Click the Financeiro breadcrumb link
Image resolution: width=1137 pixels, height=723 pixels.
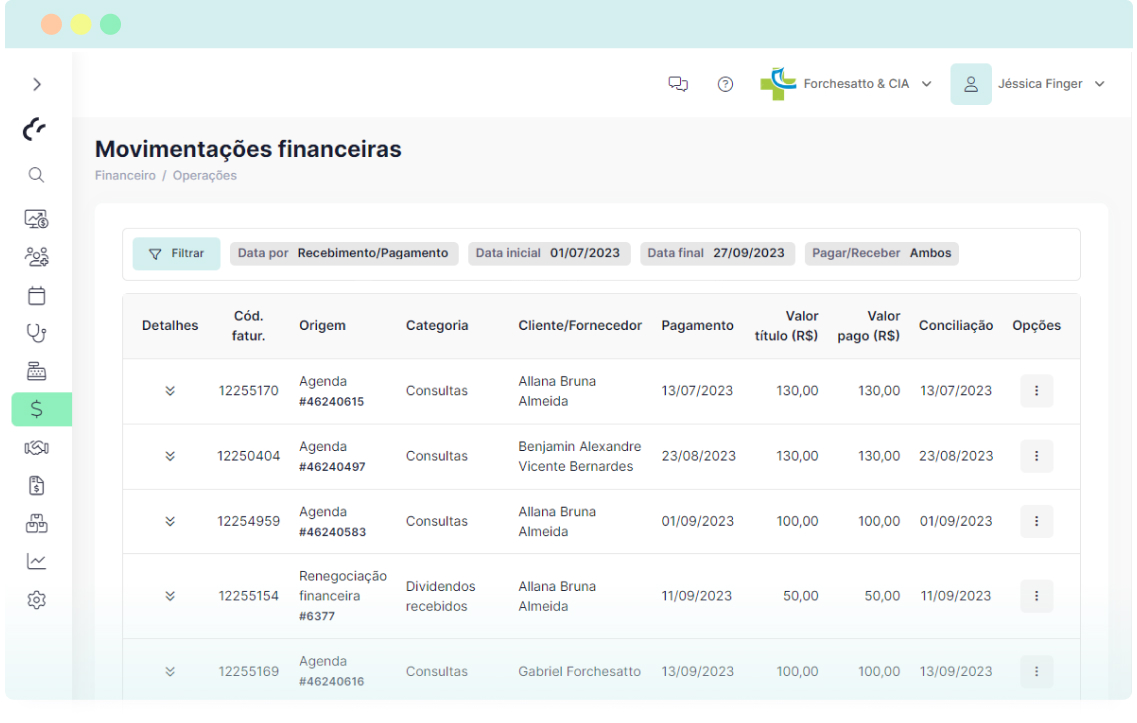125,176
